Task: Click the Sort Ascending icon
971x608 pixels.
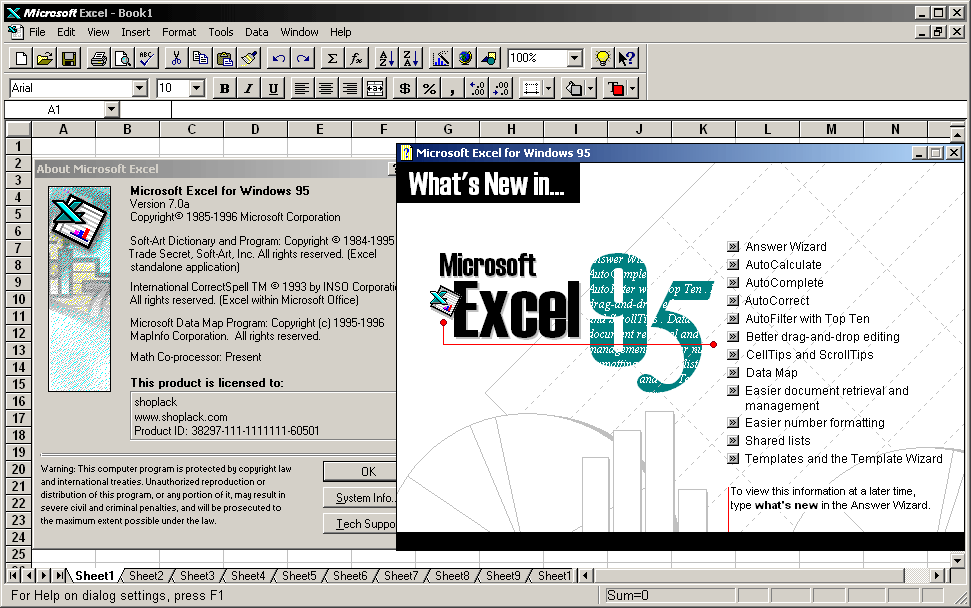Action: [x=384, y=58]
